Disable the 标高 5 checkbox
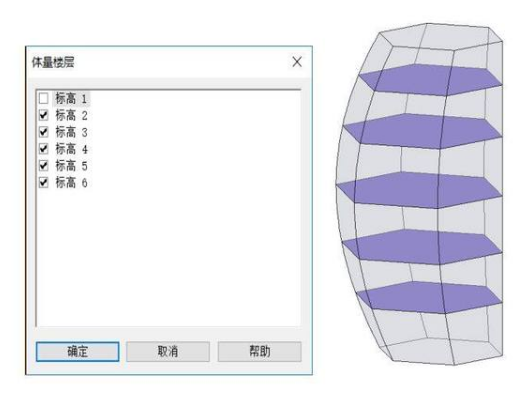The width and height of the screenshot is (519, 400). pos(43,166)
